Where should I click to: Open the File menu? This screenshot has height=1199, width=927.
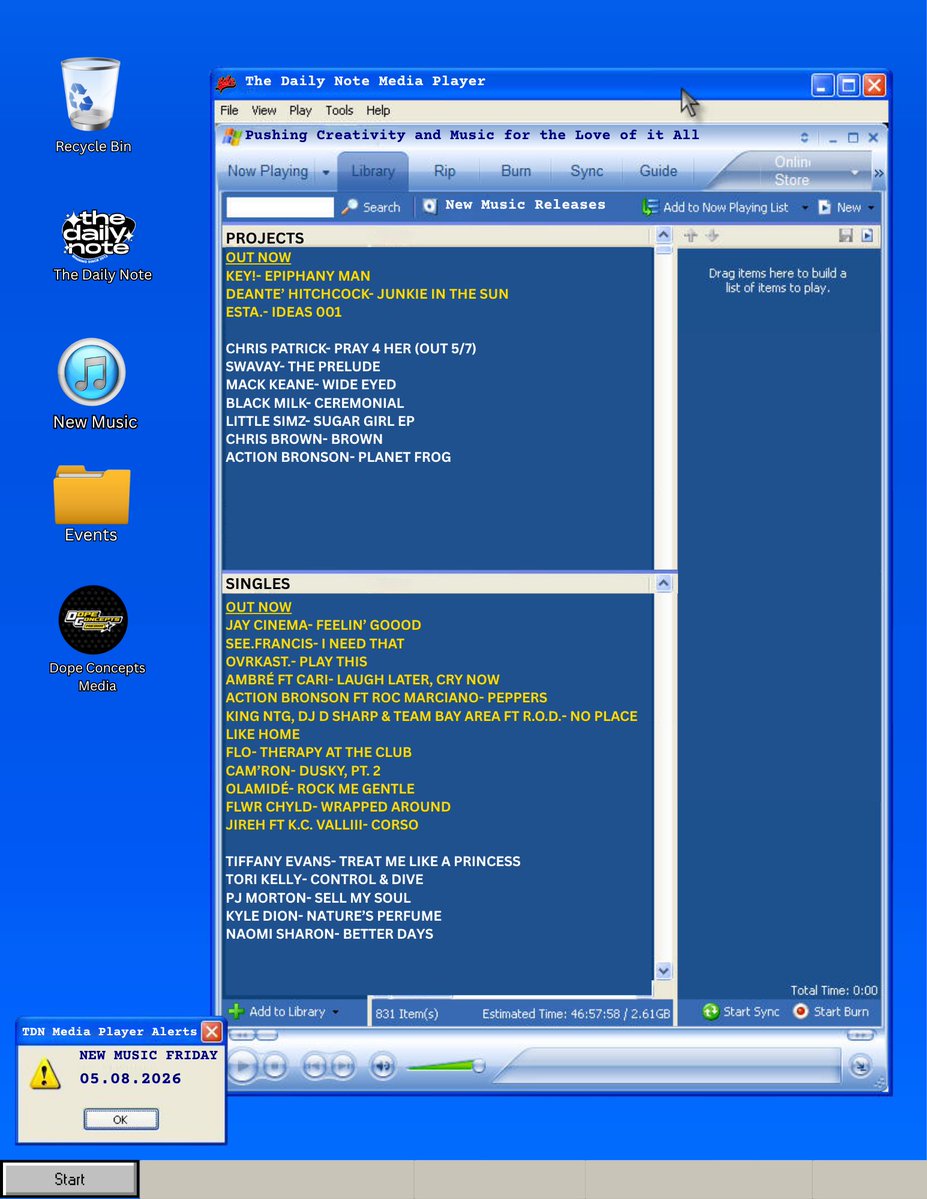(x=229, y=110)
